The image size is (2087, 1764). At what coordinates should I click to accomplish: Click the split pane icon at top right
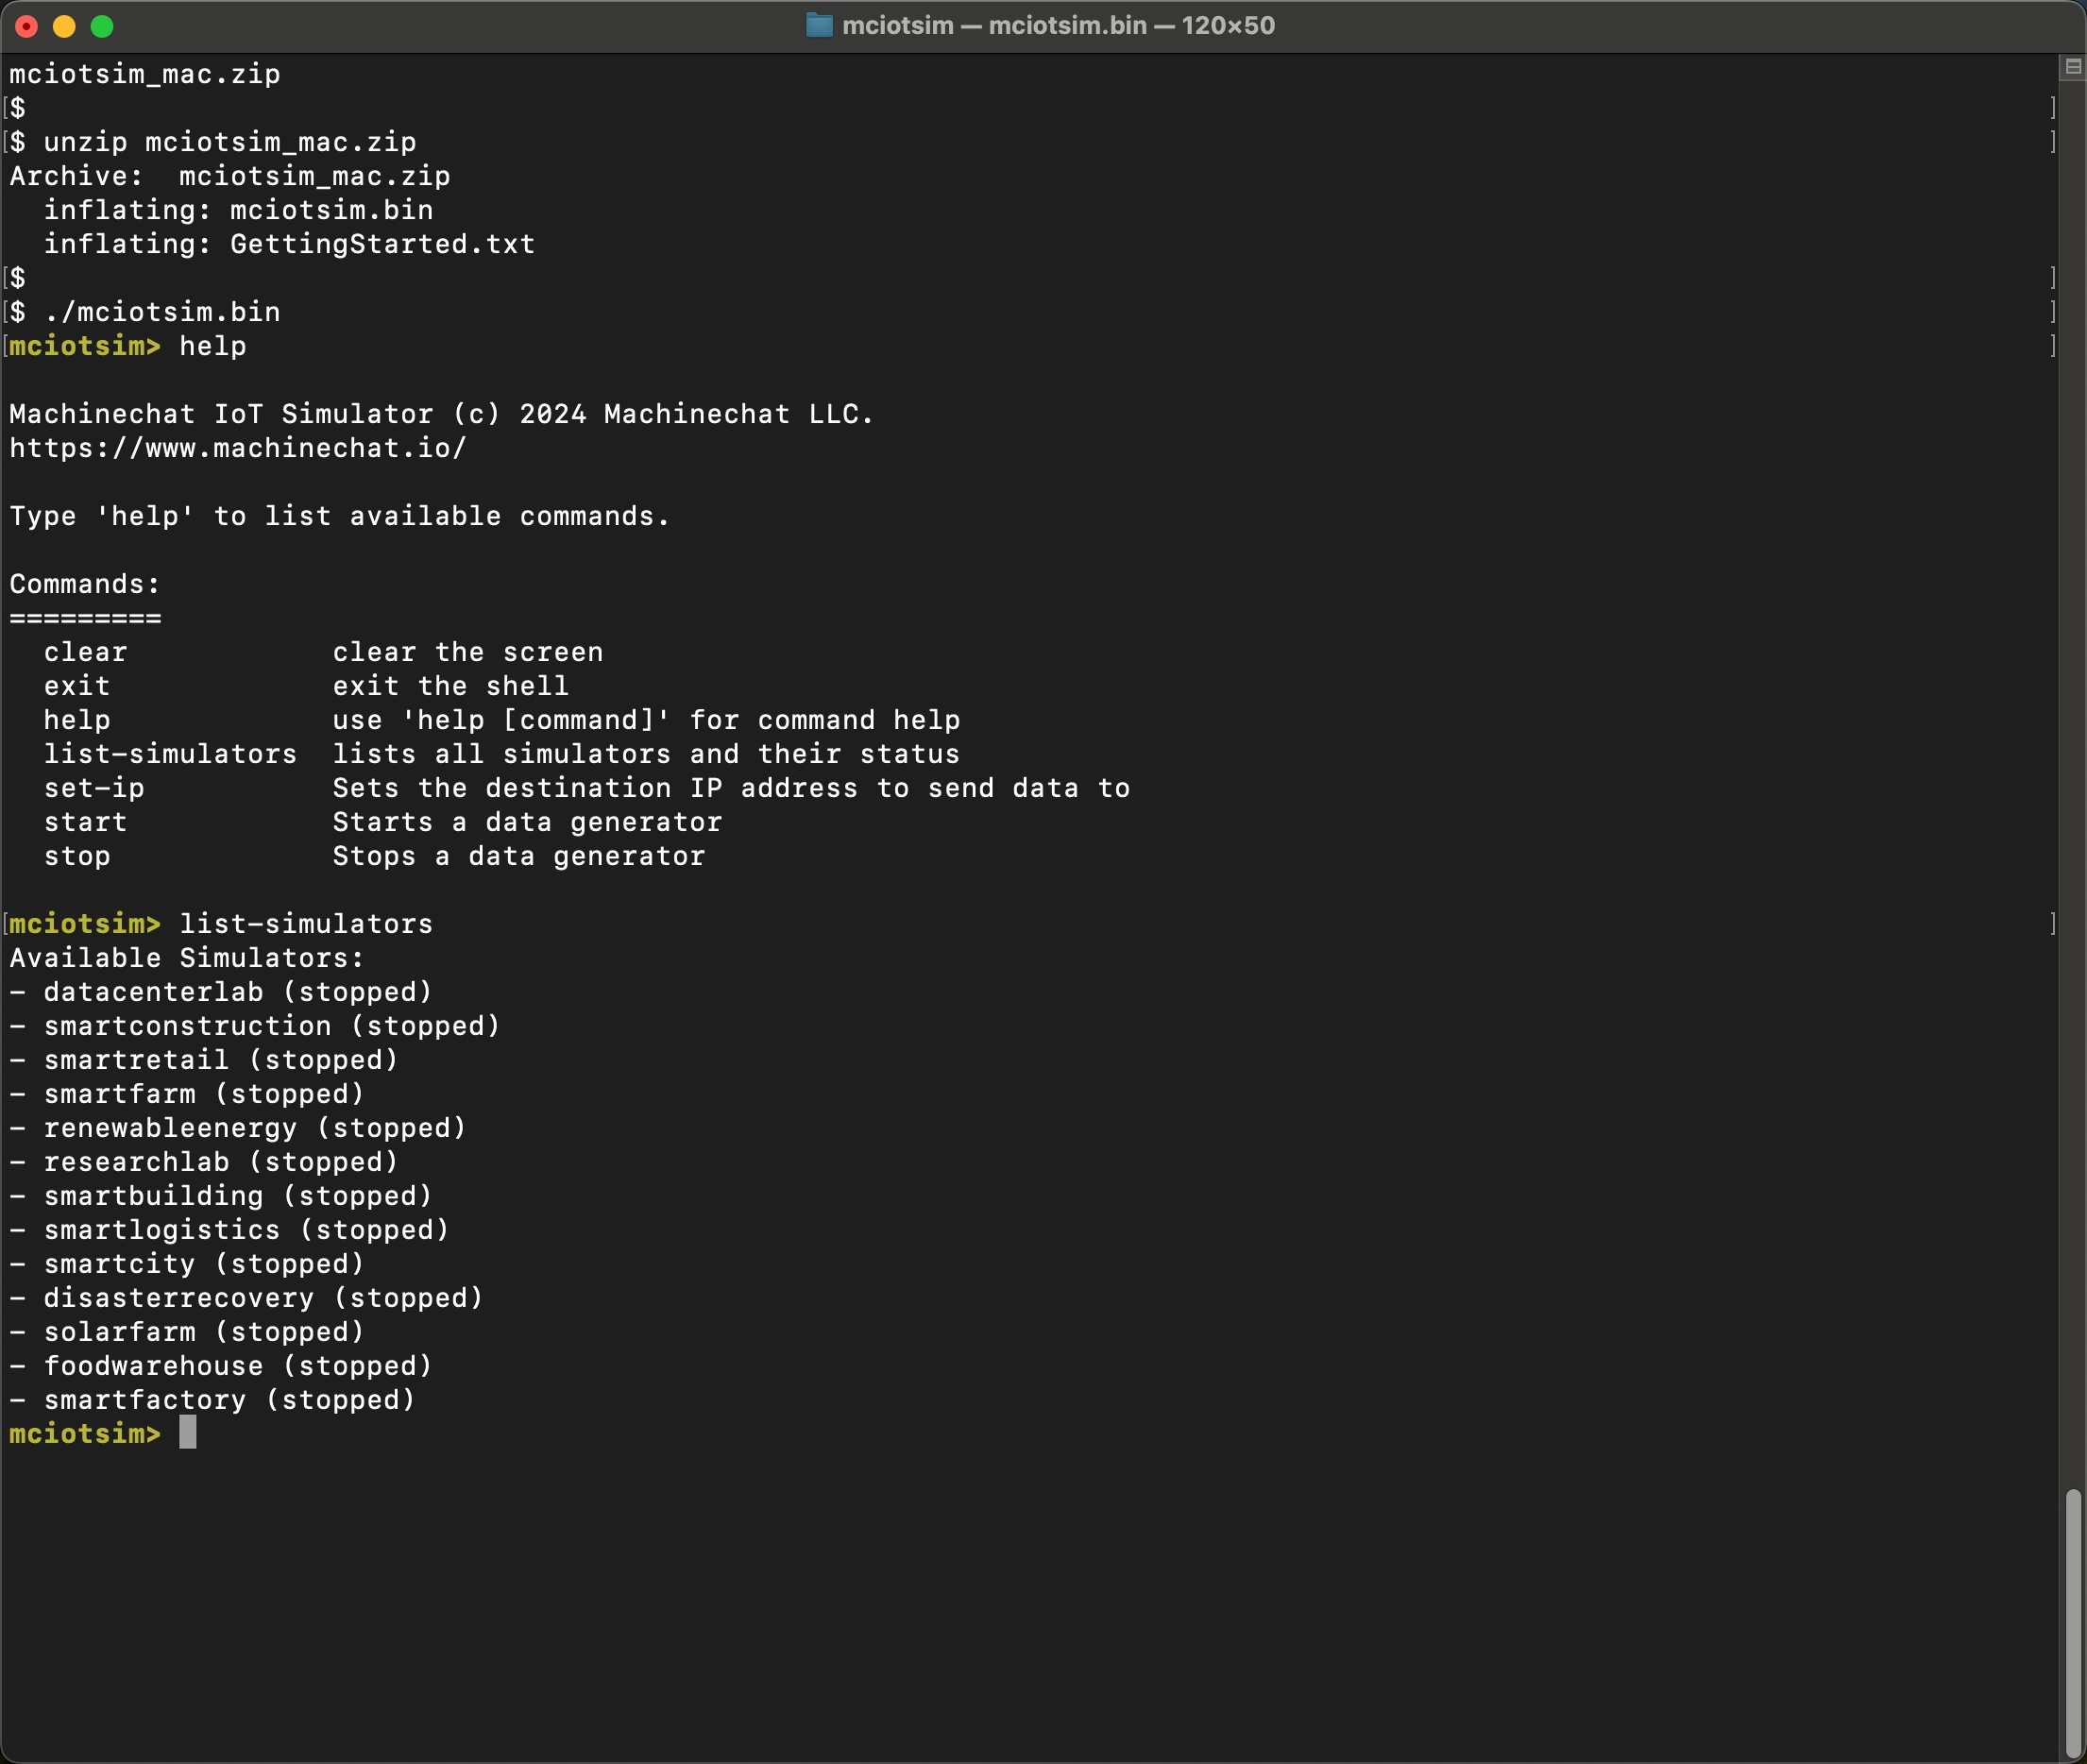point(2073,67)
